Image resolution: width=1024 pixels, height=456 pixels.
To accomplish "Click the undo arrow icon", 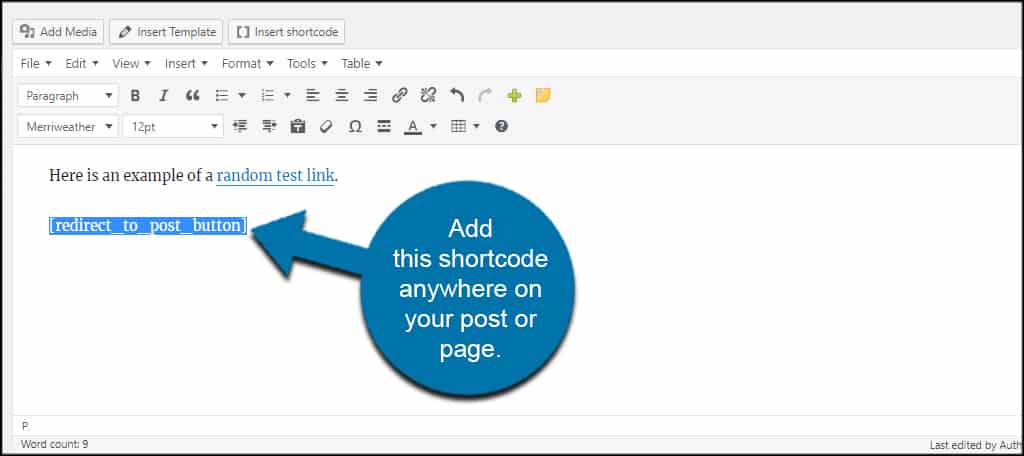I will [x=456, y=95].
